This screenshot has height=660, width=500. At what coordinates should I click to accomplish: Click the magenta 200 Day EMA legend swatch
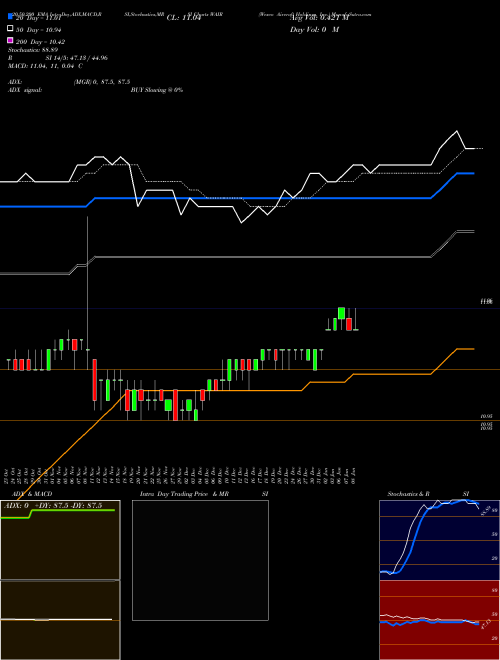11,40
